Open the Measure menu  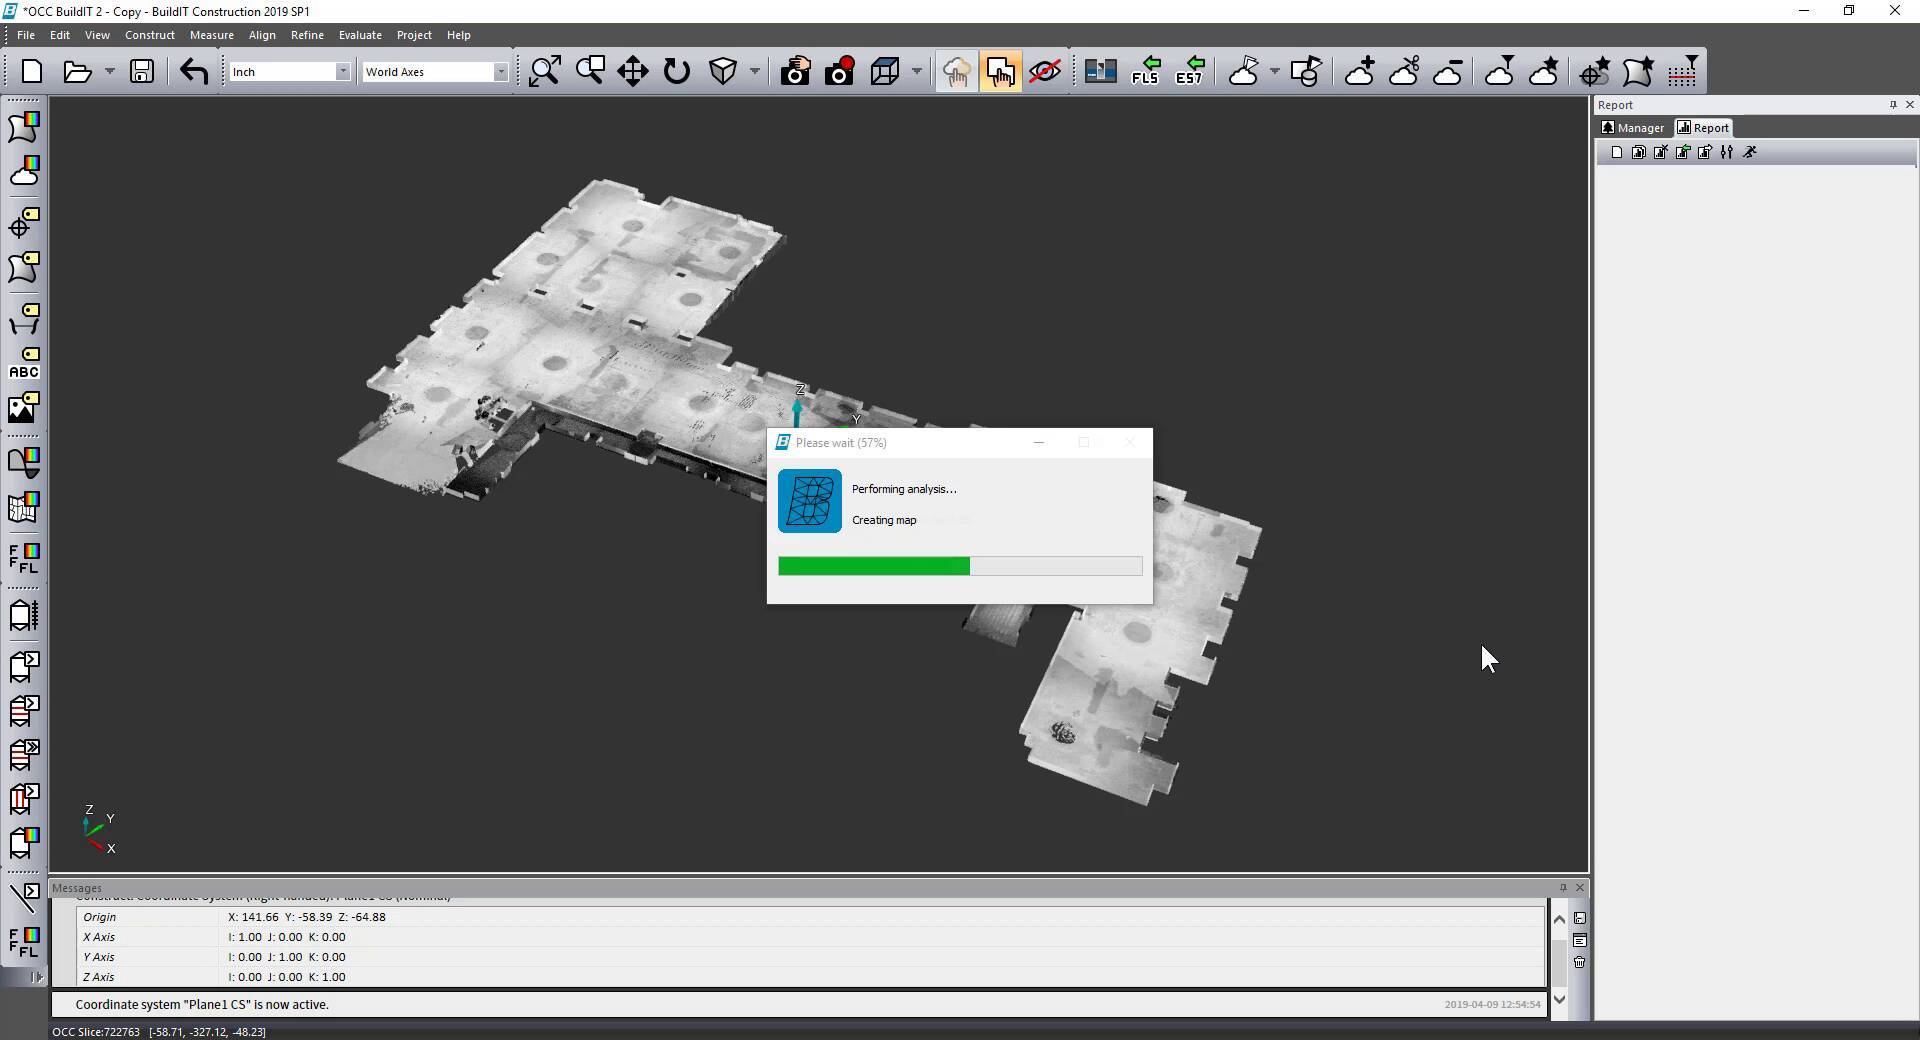(212, 35)
